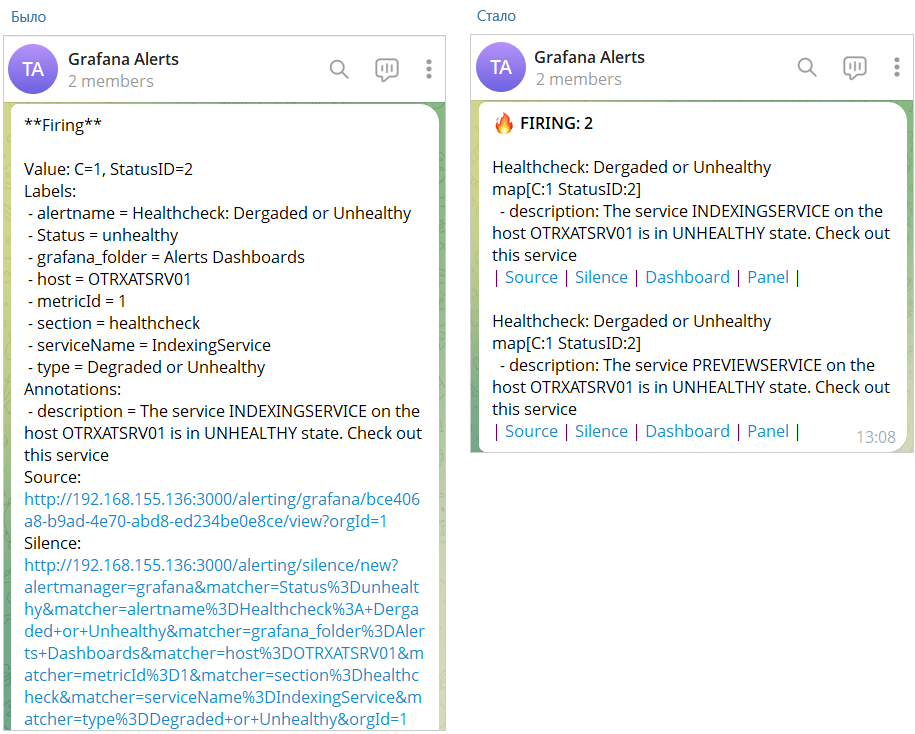Open the Grafana Alerts title in the right chat
The image size is (915, 734).
pos(589,57)
